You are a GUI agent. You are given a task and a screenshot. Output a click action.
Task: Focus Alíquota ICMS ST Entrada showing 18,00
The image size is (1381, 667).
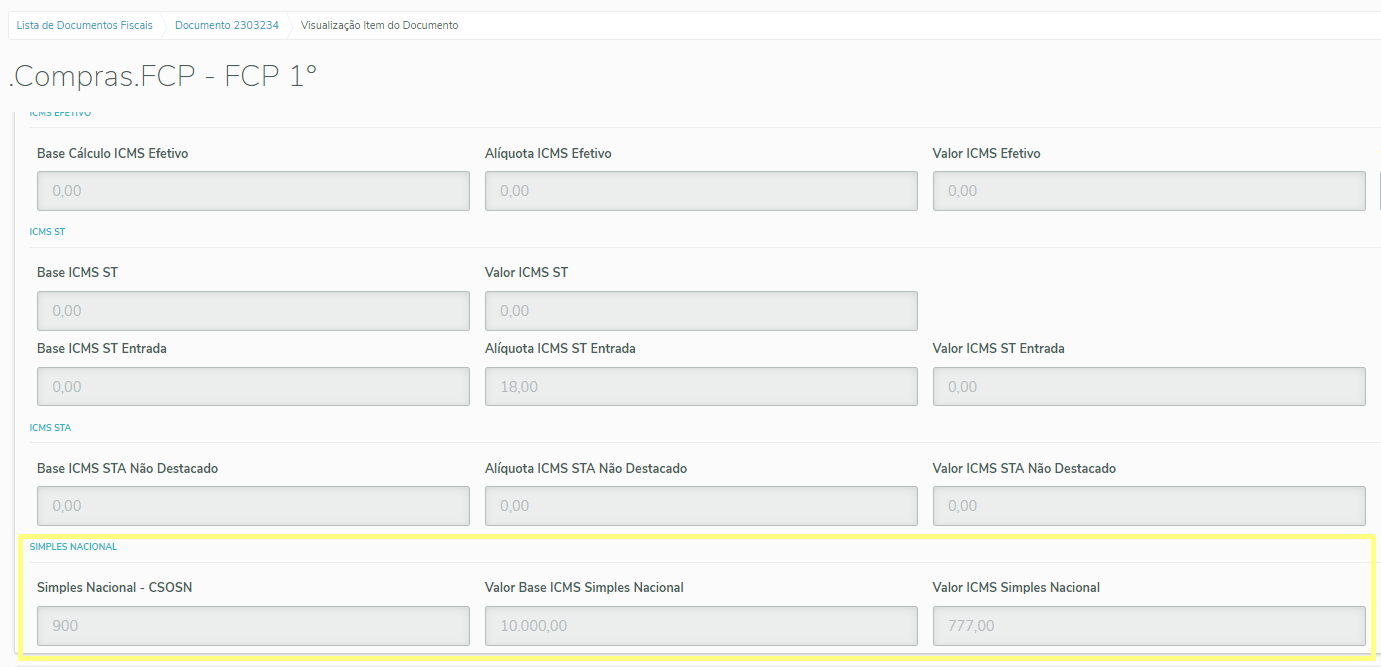coord(701,387)
